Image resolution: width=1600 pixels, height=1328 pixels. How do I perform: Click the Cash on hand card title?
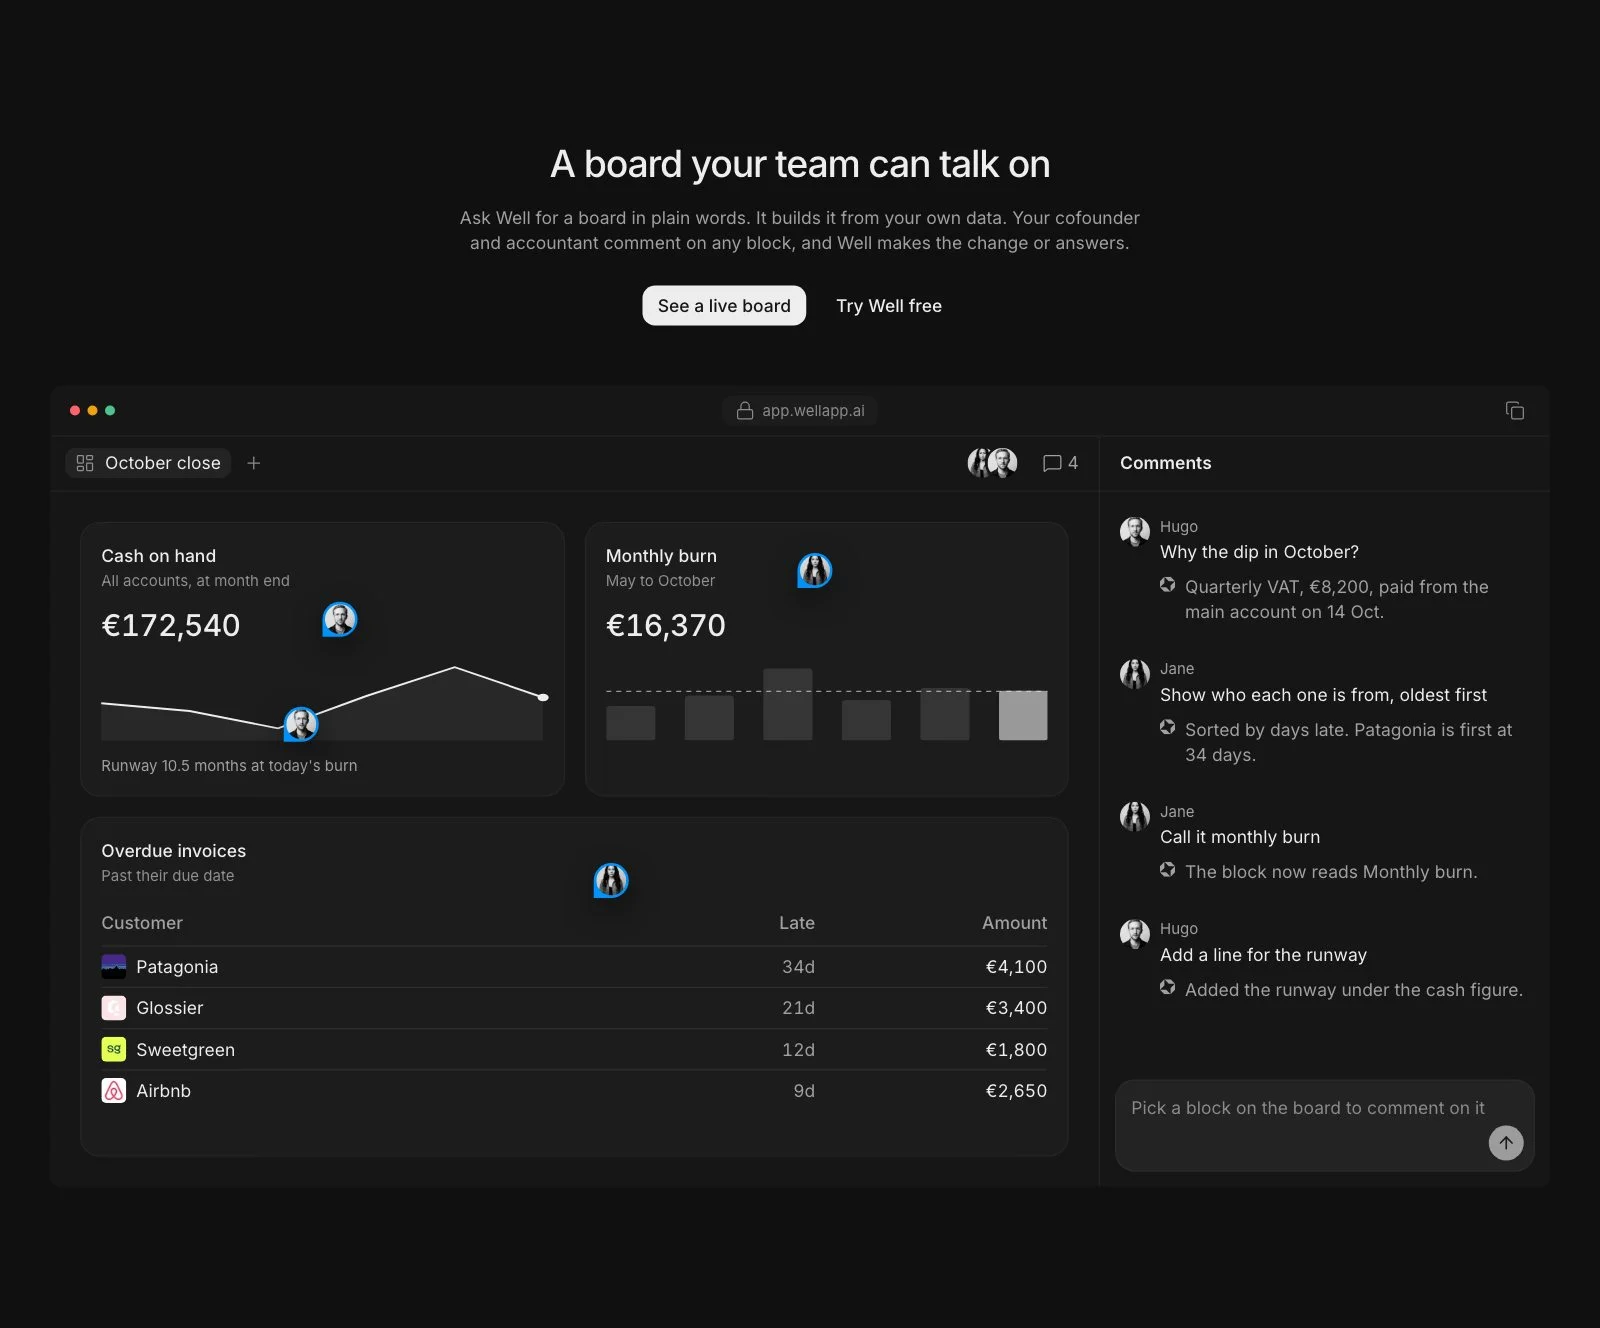(x=159, y=556)
